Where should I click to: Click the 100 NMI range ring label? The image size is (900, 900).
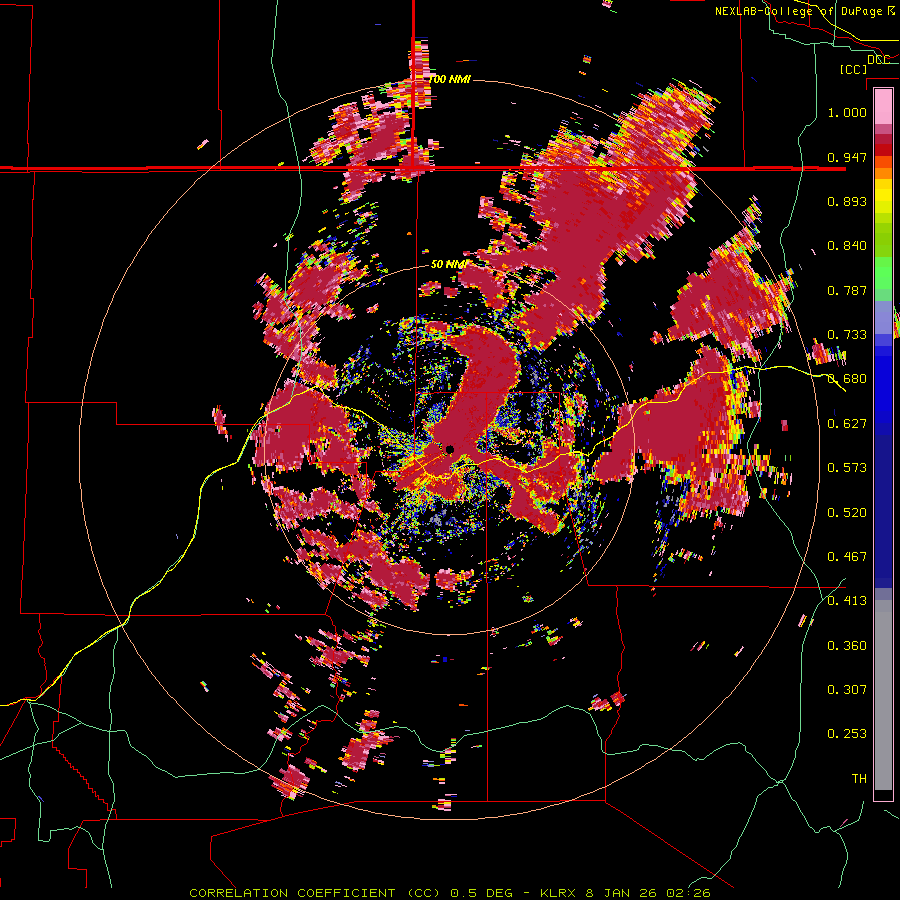tap(450, 79)
